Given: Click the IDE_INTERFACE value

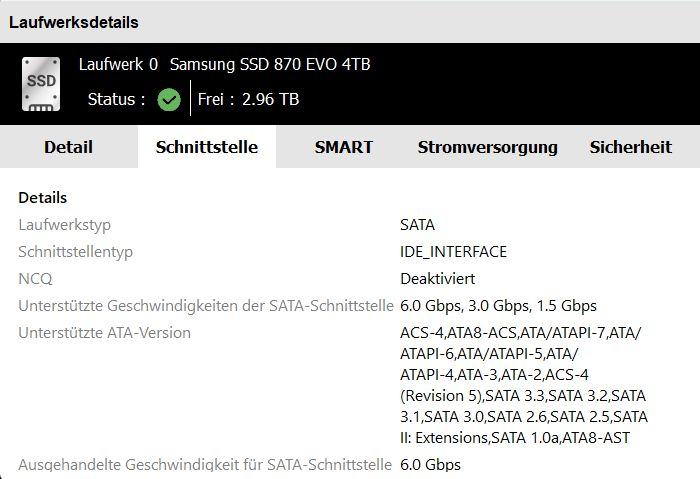Looking at the screenshot, I should [453, 252].
